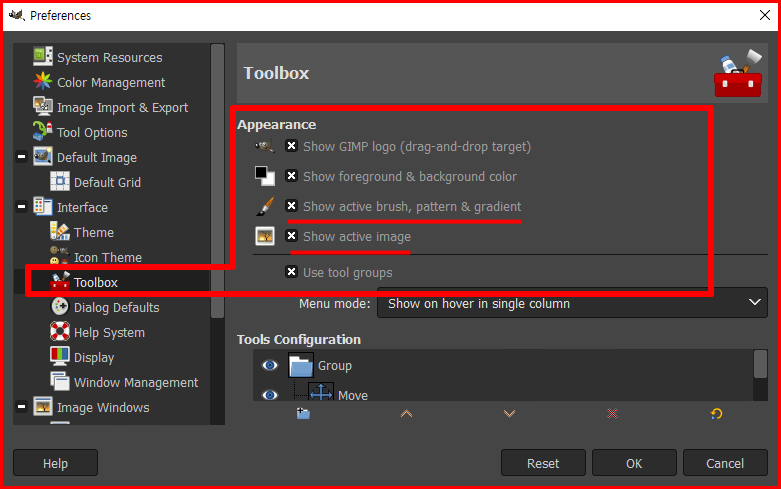
Task: Click Display in category tree
Action: coord(94,358)
